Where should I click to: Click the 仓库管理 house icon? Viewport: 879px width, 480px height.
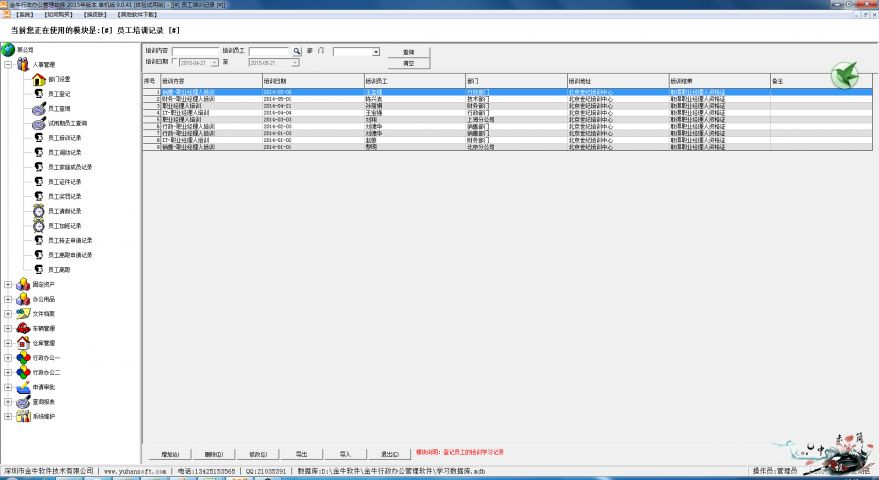(x=22, y=343)
